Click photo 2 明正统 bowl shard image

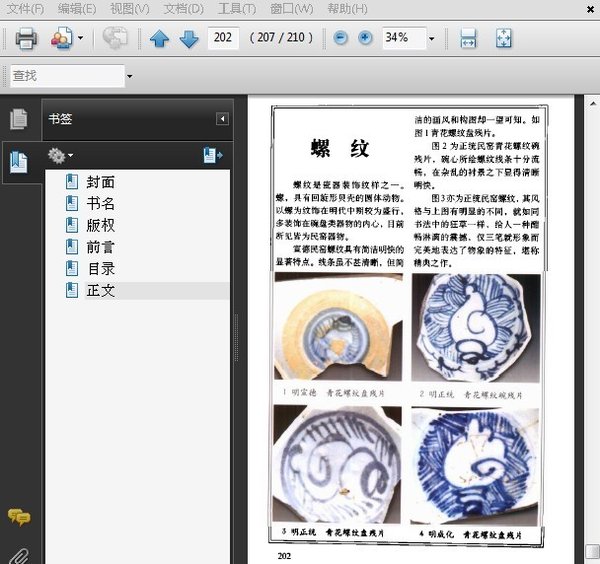coord(476,328)
